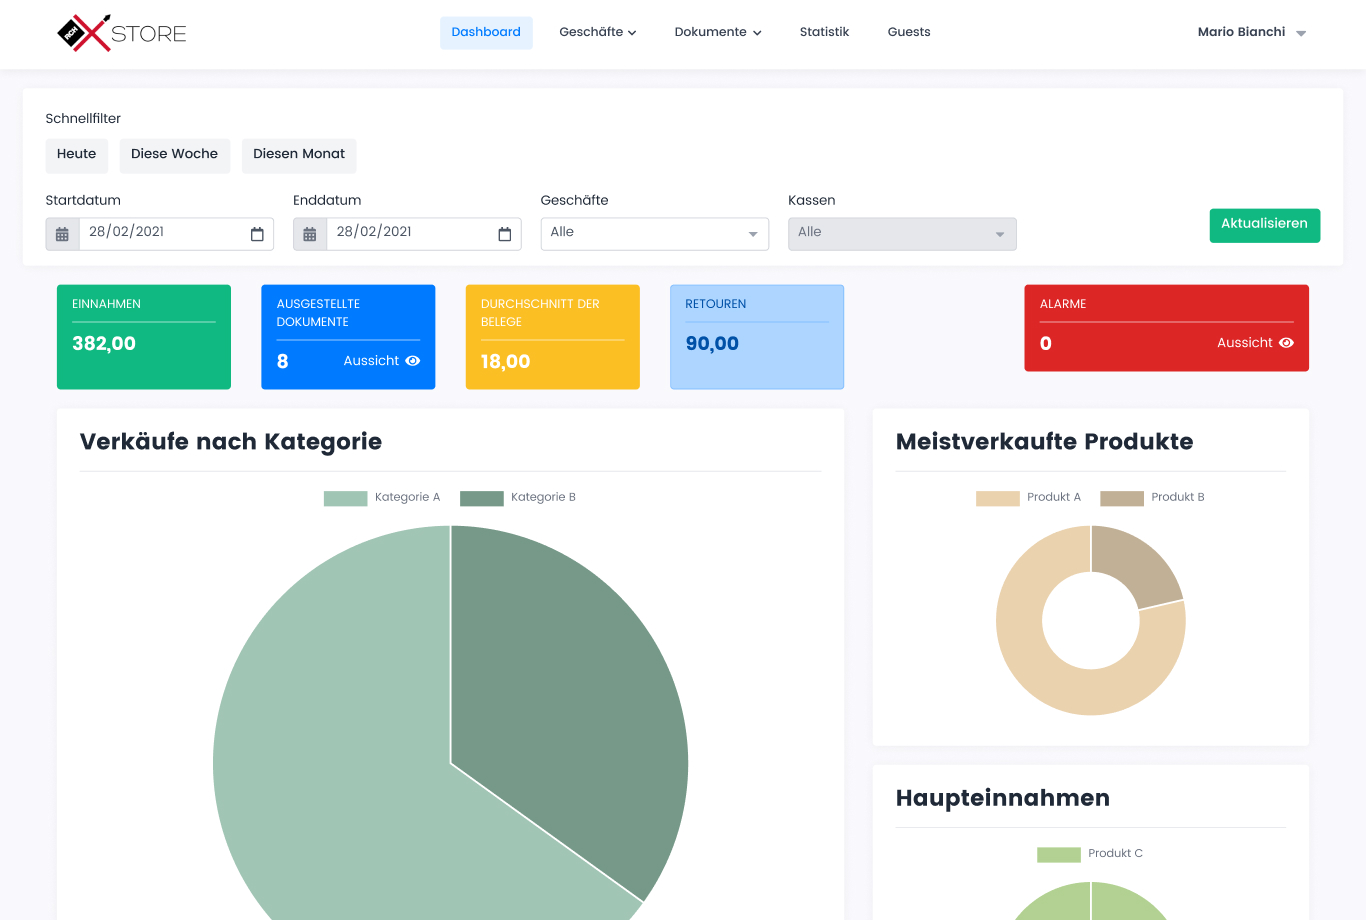Click eye icon in Ausgestellte Dokumente card
Image resolution: width=1366 pixels, height=920 pixels.
tap(413, 361)
